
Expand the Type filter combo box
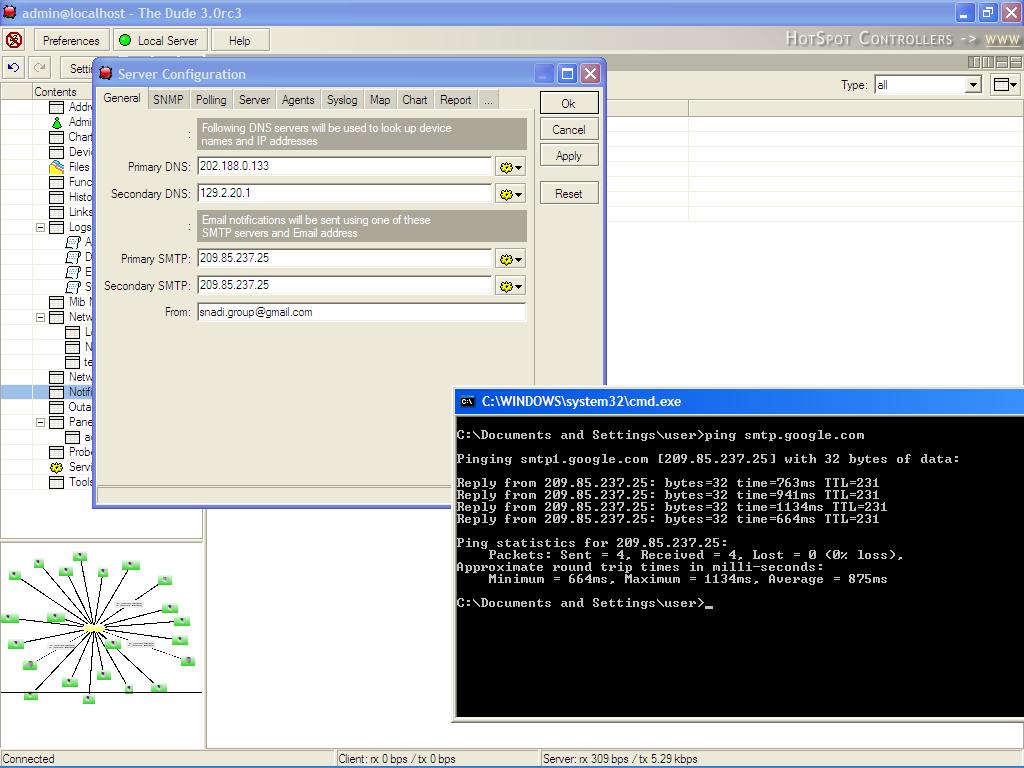pyautogui.click(x=972, y=85)
